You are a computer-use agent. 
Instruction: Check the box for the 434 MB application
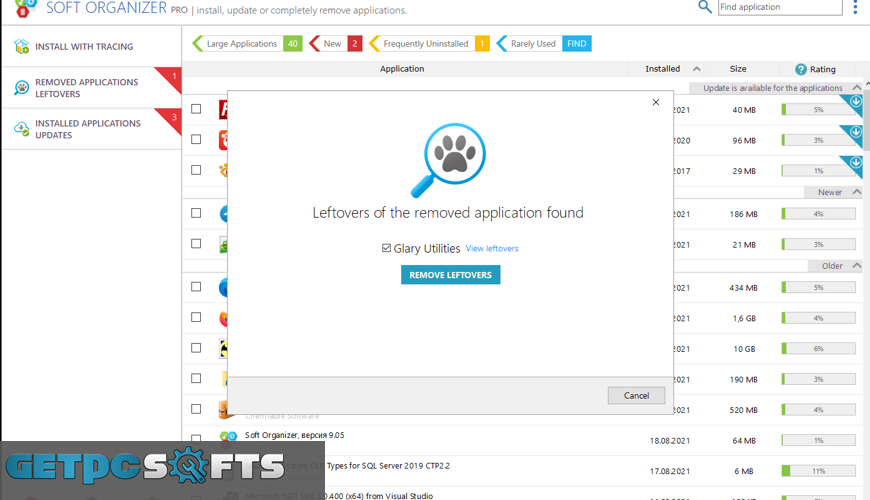tap(196, 287)
